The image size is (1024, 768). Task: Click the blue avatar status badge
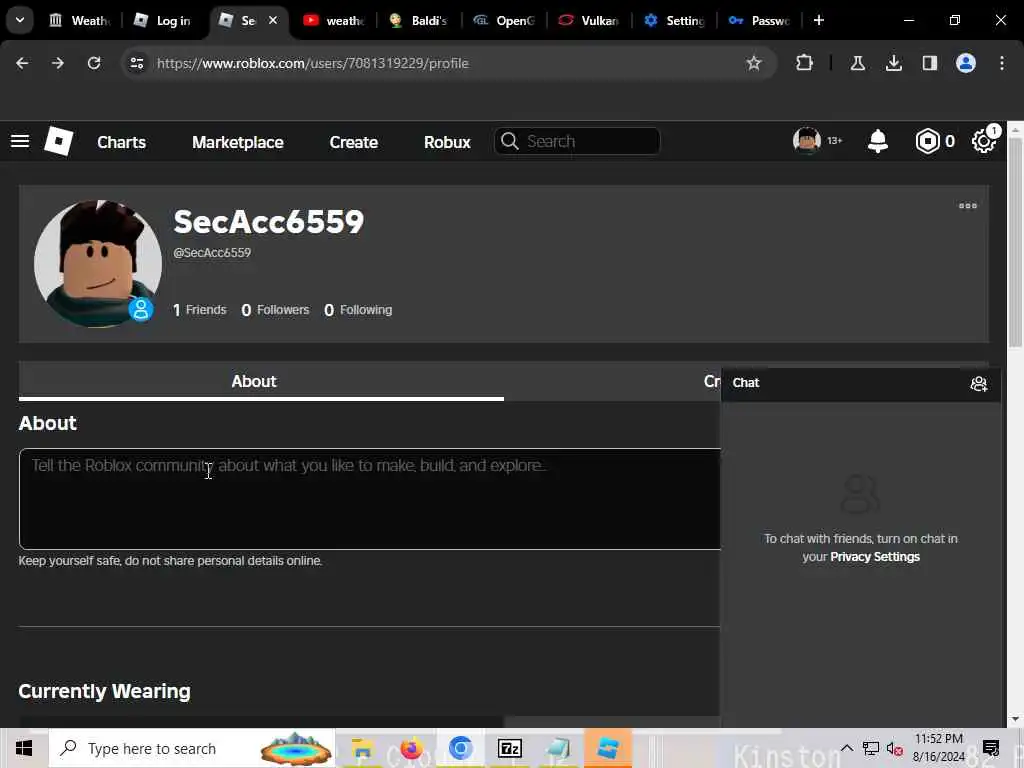140,309
